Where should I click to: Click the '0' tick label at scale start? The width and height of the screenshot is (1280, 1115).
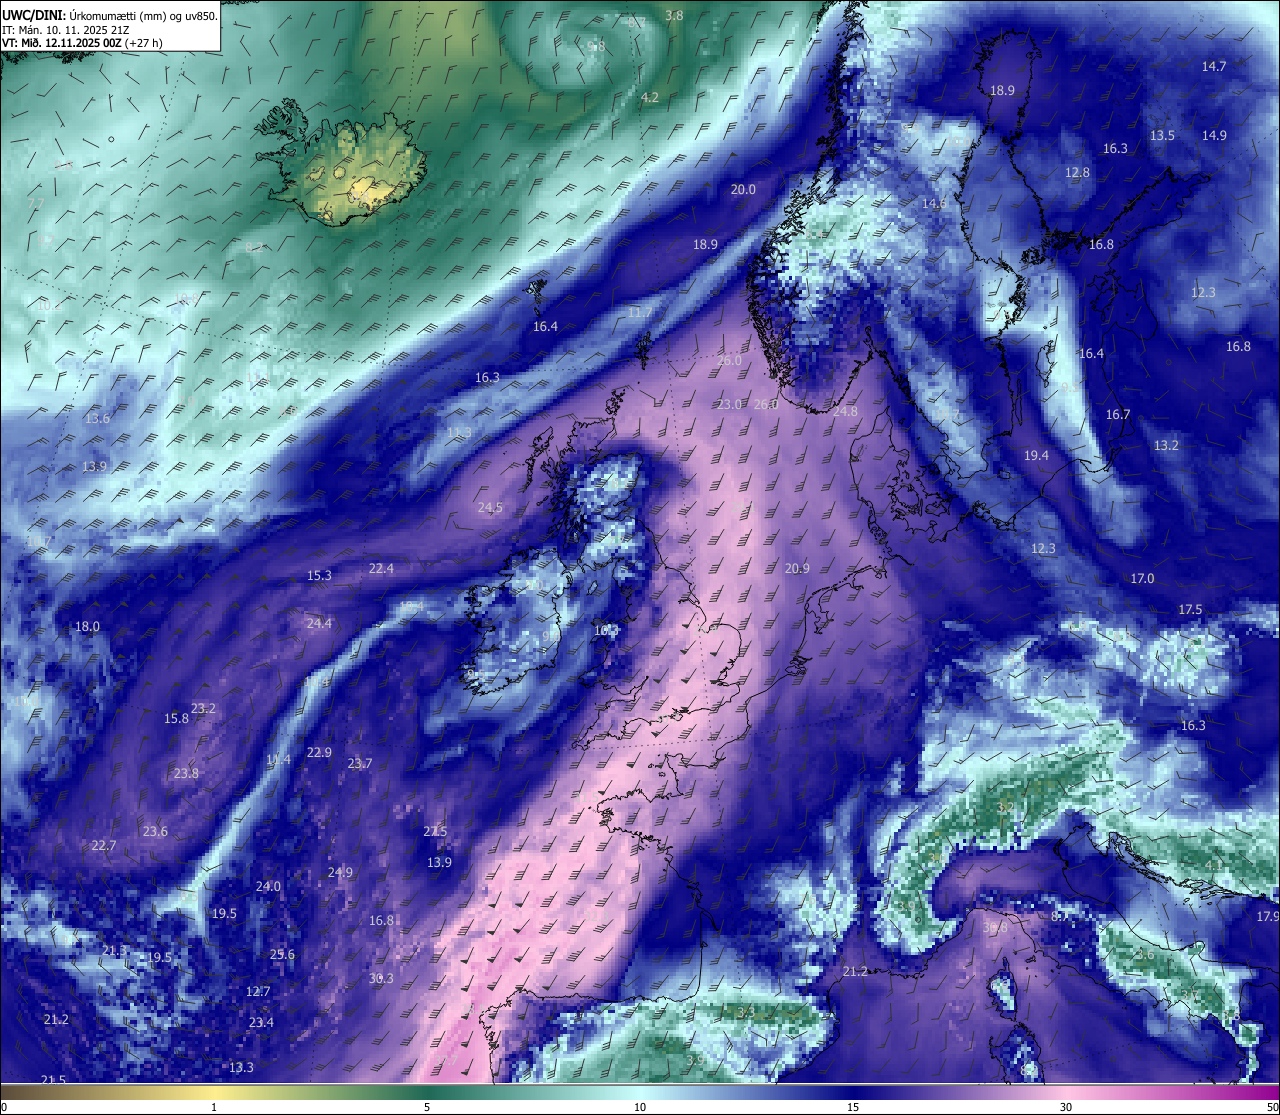[x=4, y=1107]
